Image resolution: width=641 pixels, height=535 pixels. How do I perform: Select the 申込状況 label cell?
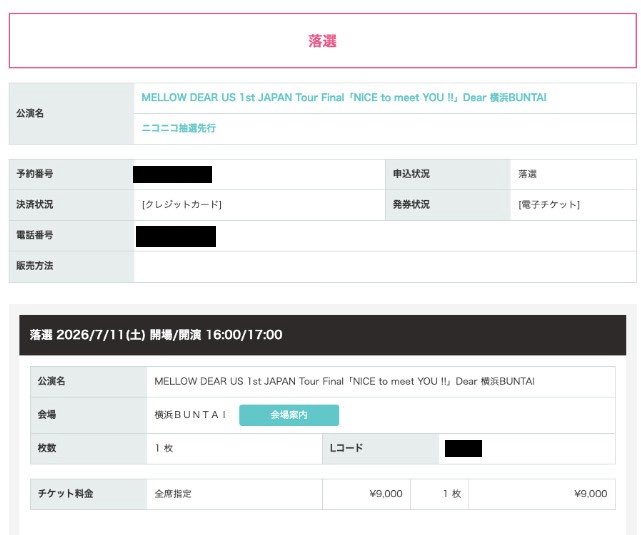coord(448,174)
